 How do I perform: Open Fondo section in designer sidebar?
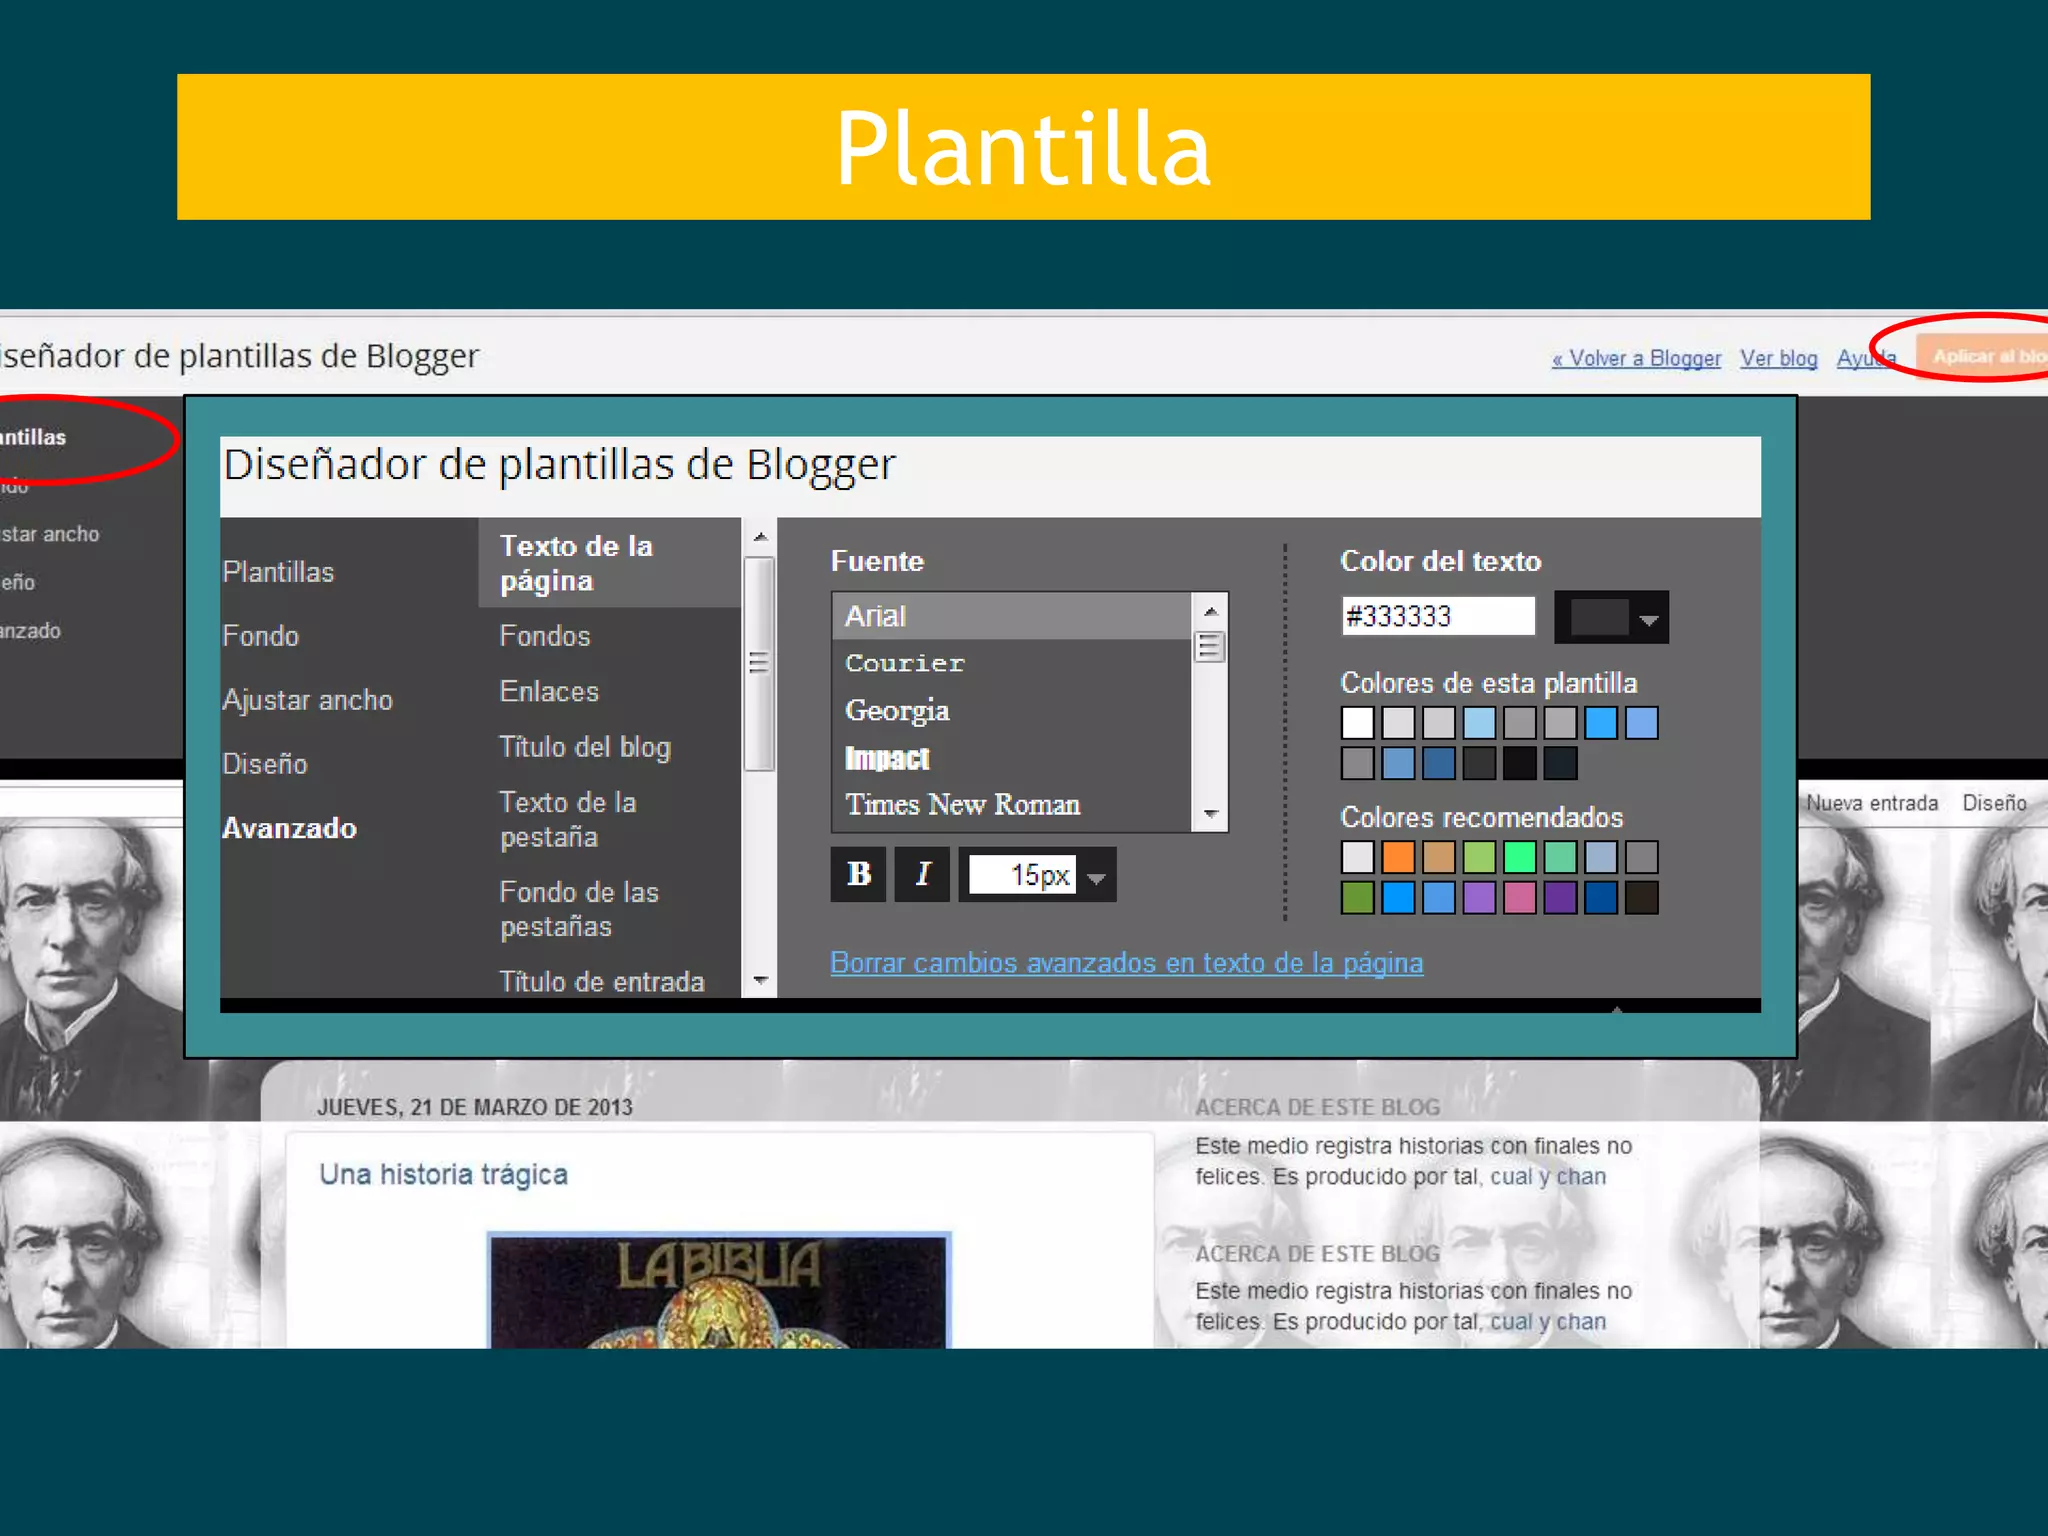coord(261,636)
